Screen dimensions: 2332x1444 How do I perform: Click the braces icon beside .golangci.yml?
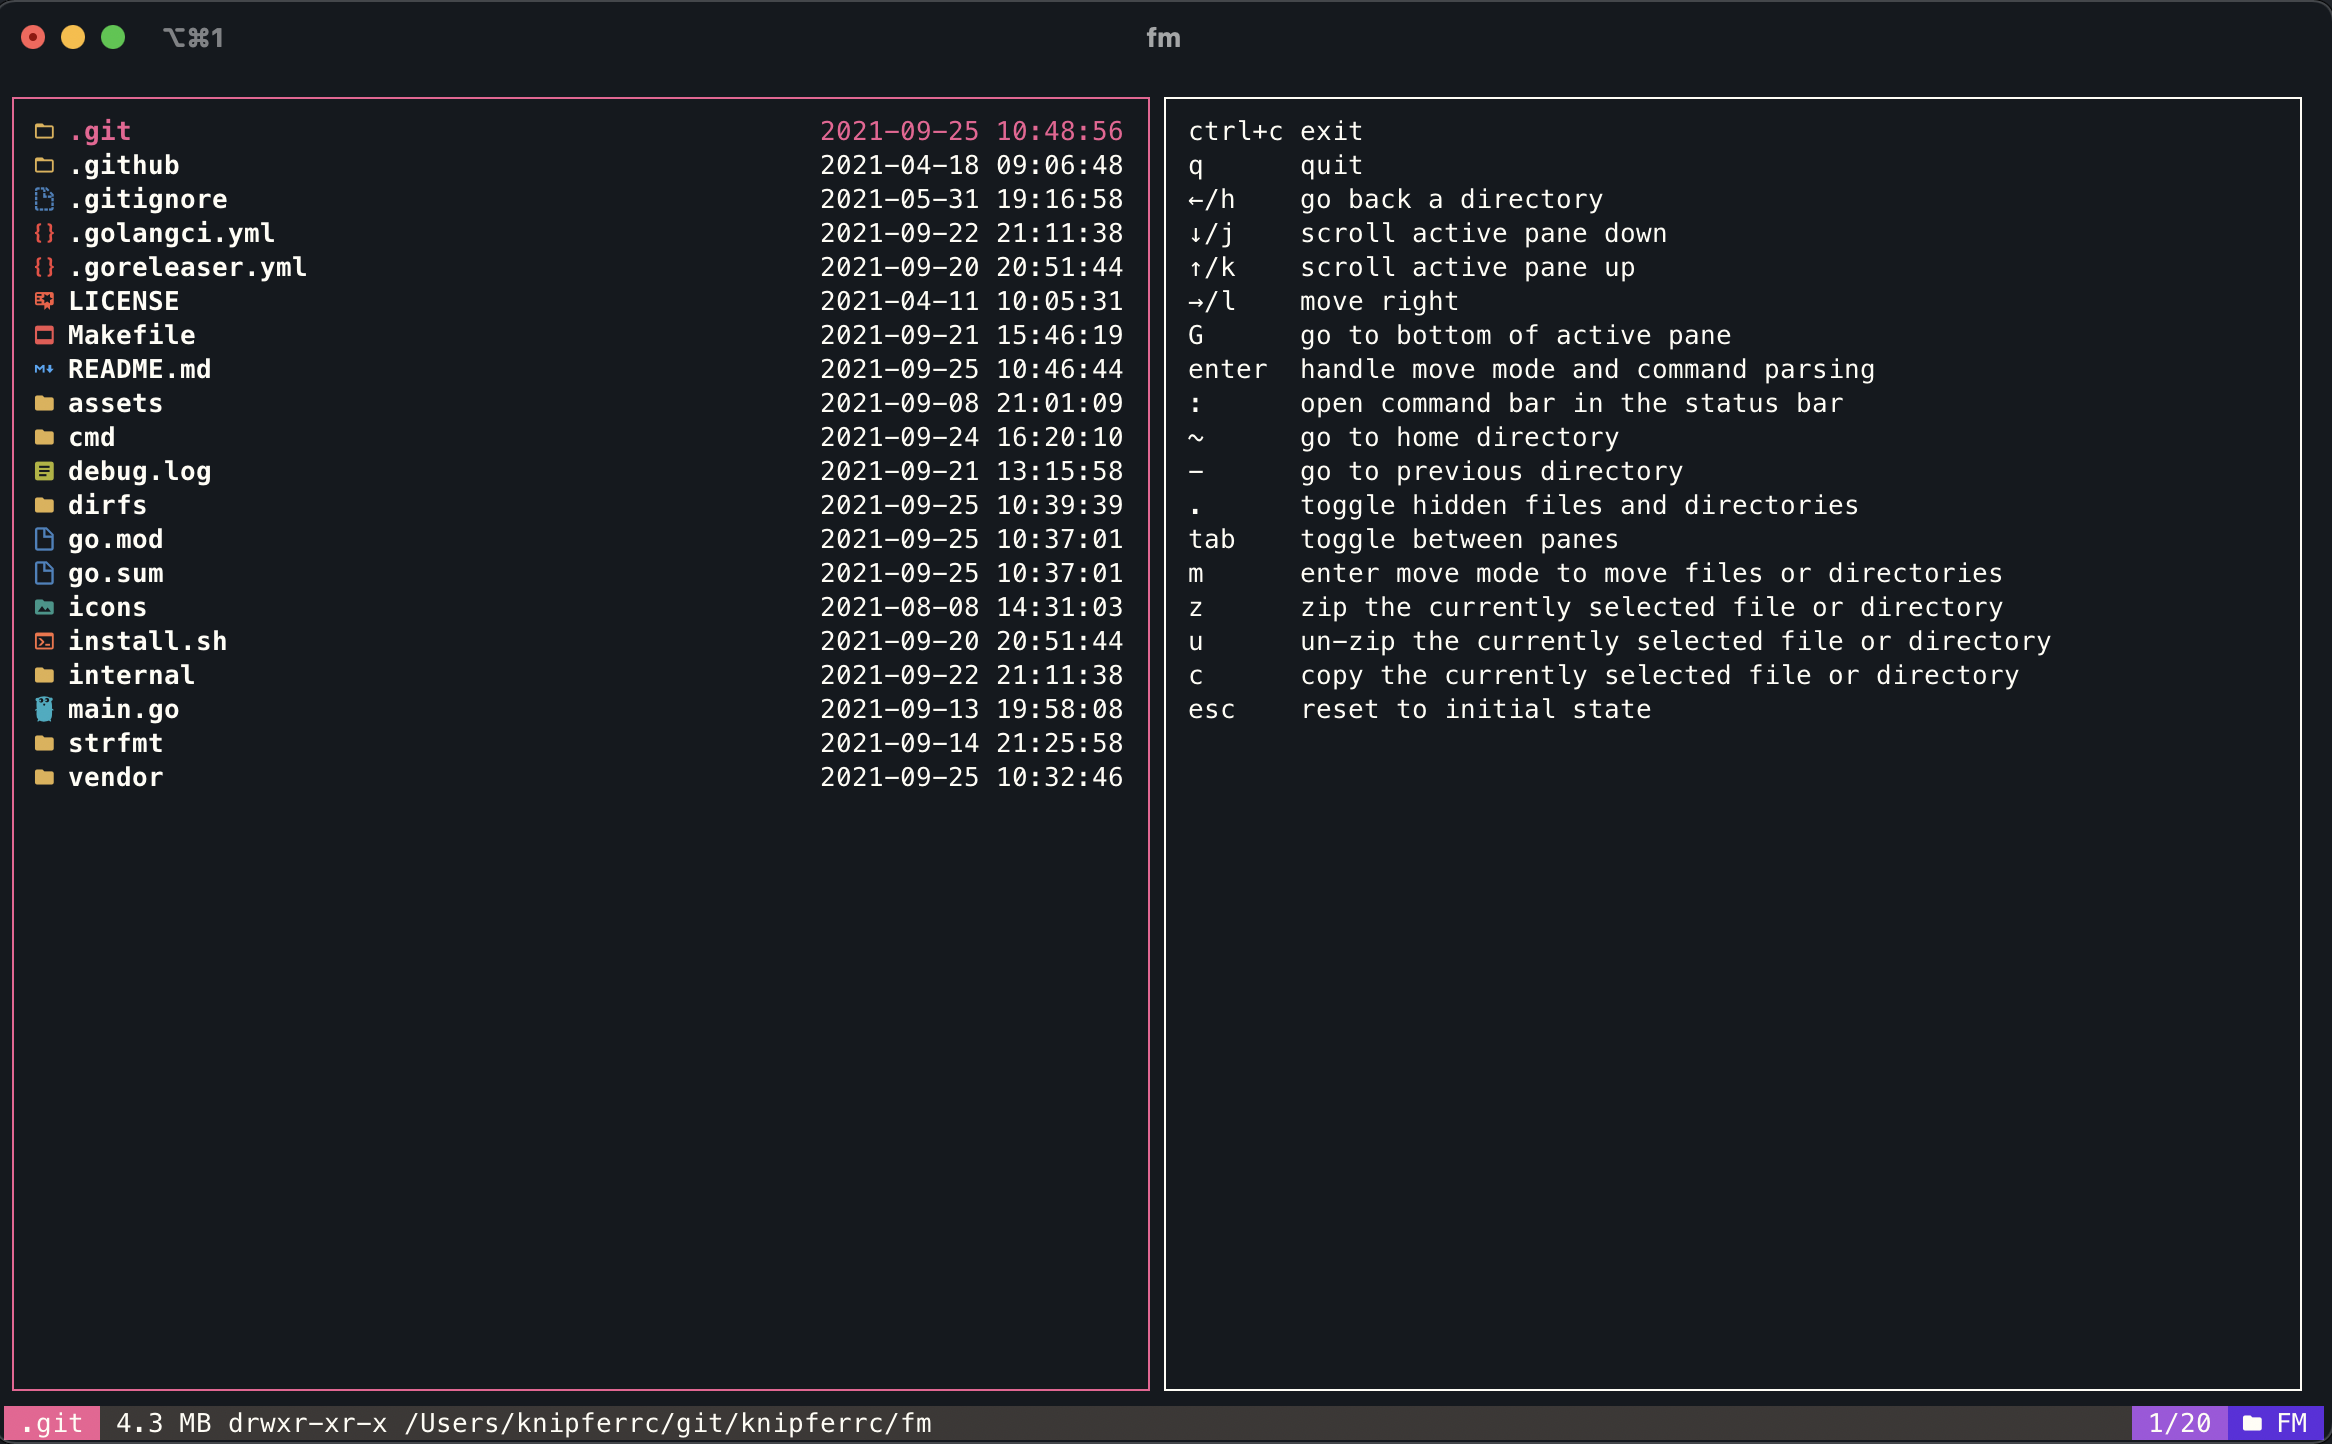point(44,233)
